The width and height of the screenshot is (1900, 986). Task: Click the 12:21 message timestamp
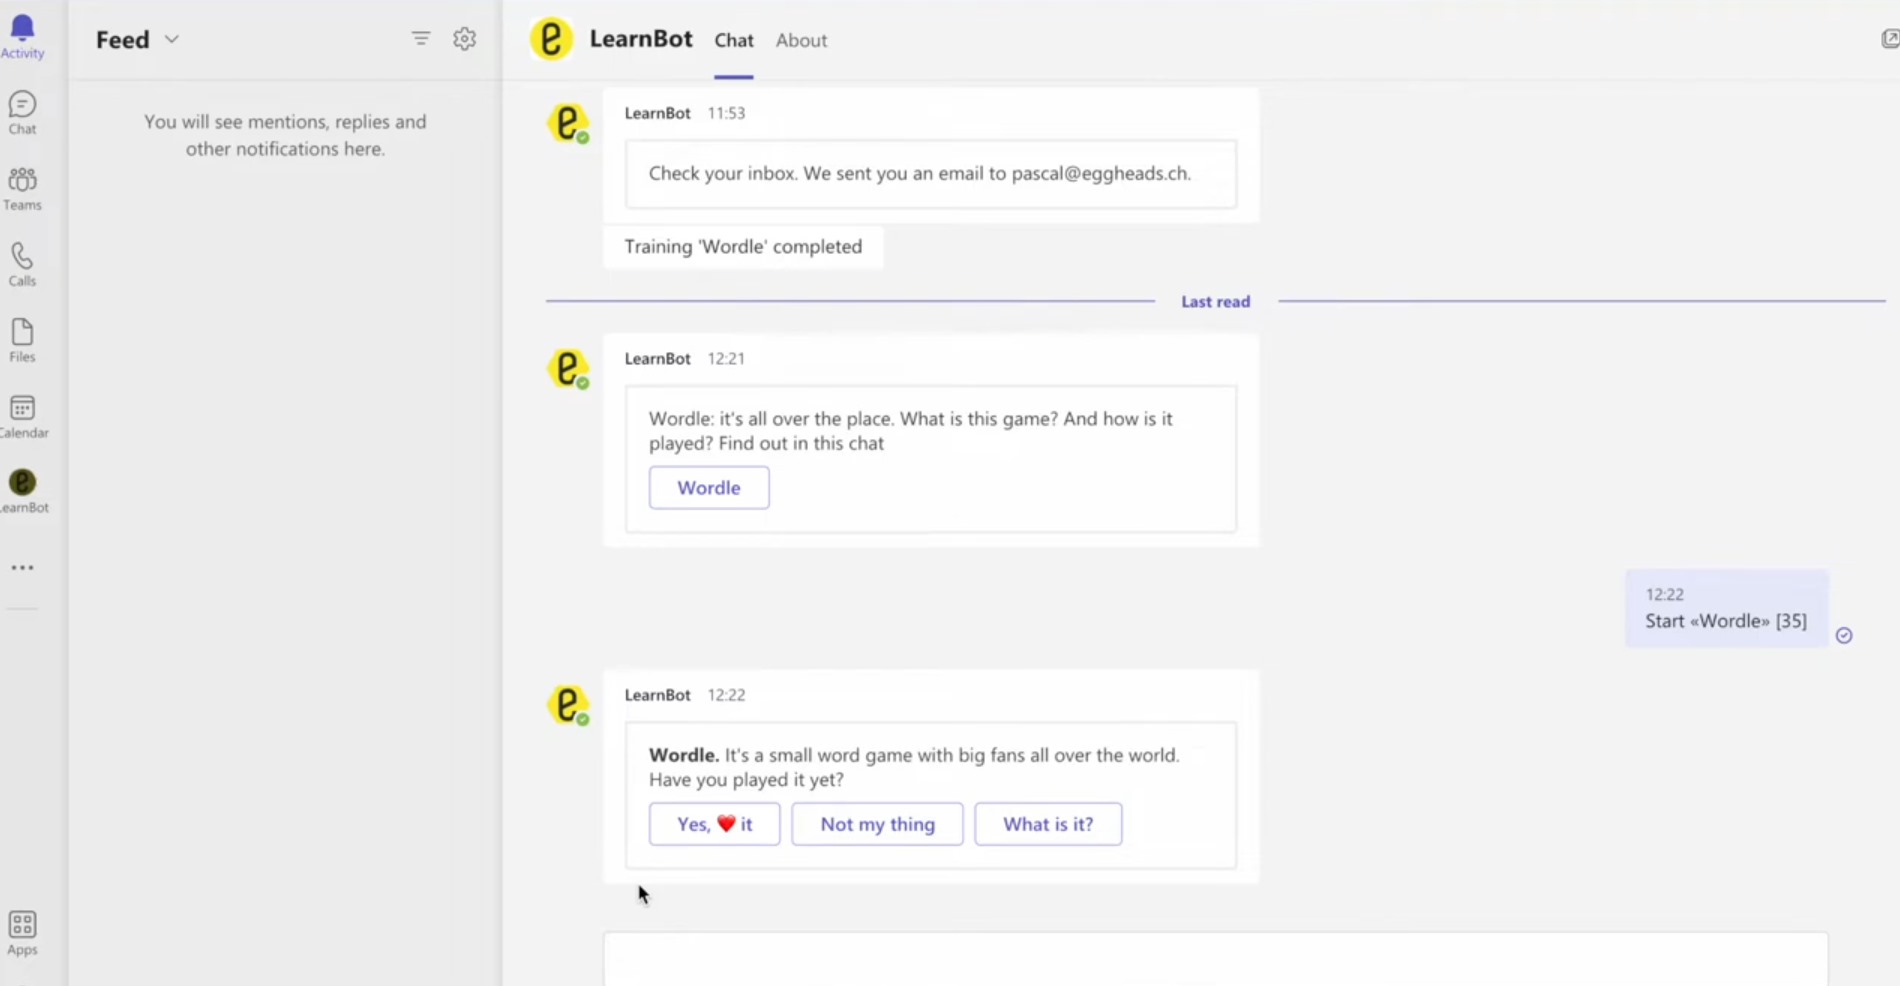click(x=726, y=358)
